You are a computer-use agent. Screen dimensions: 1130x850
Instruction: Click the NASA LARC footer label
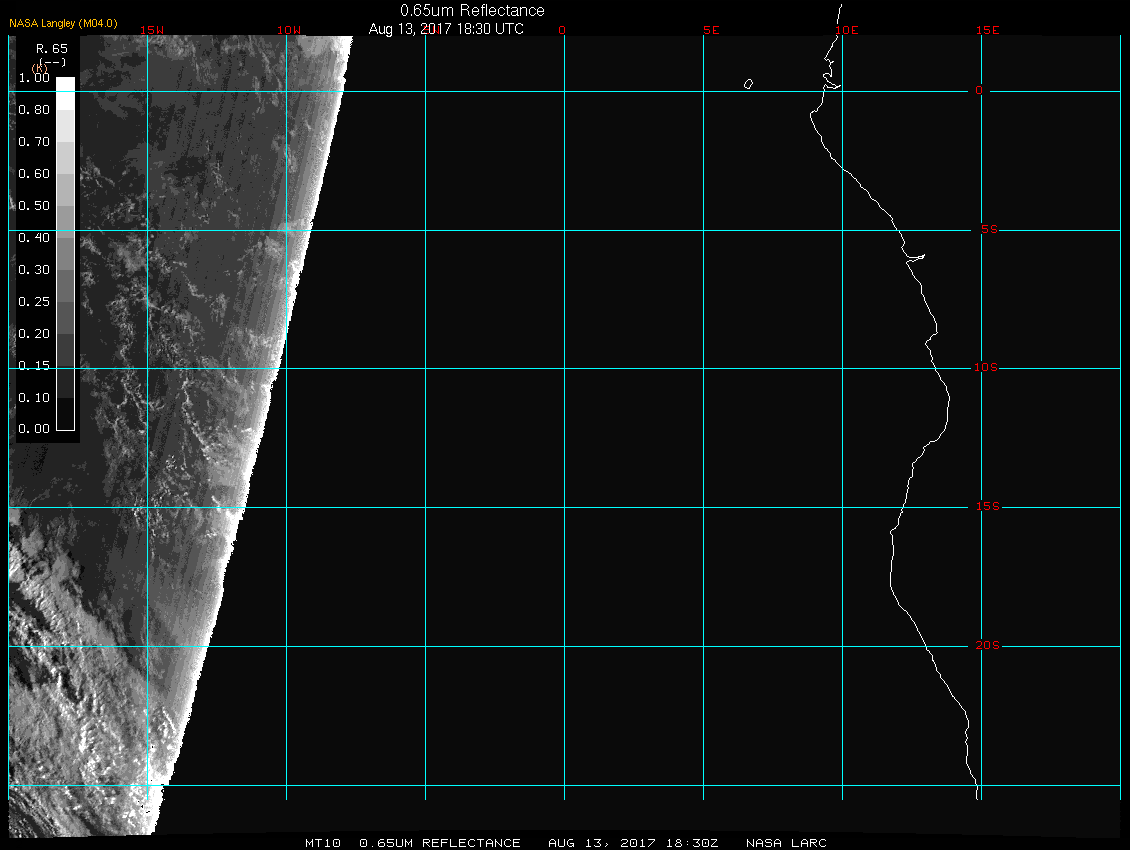point(787,843)
